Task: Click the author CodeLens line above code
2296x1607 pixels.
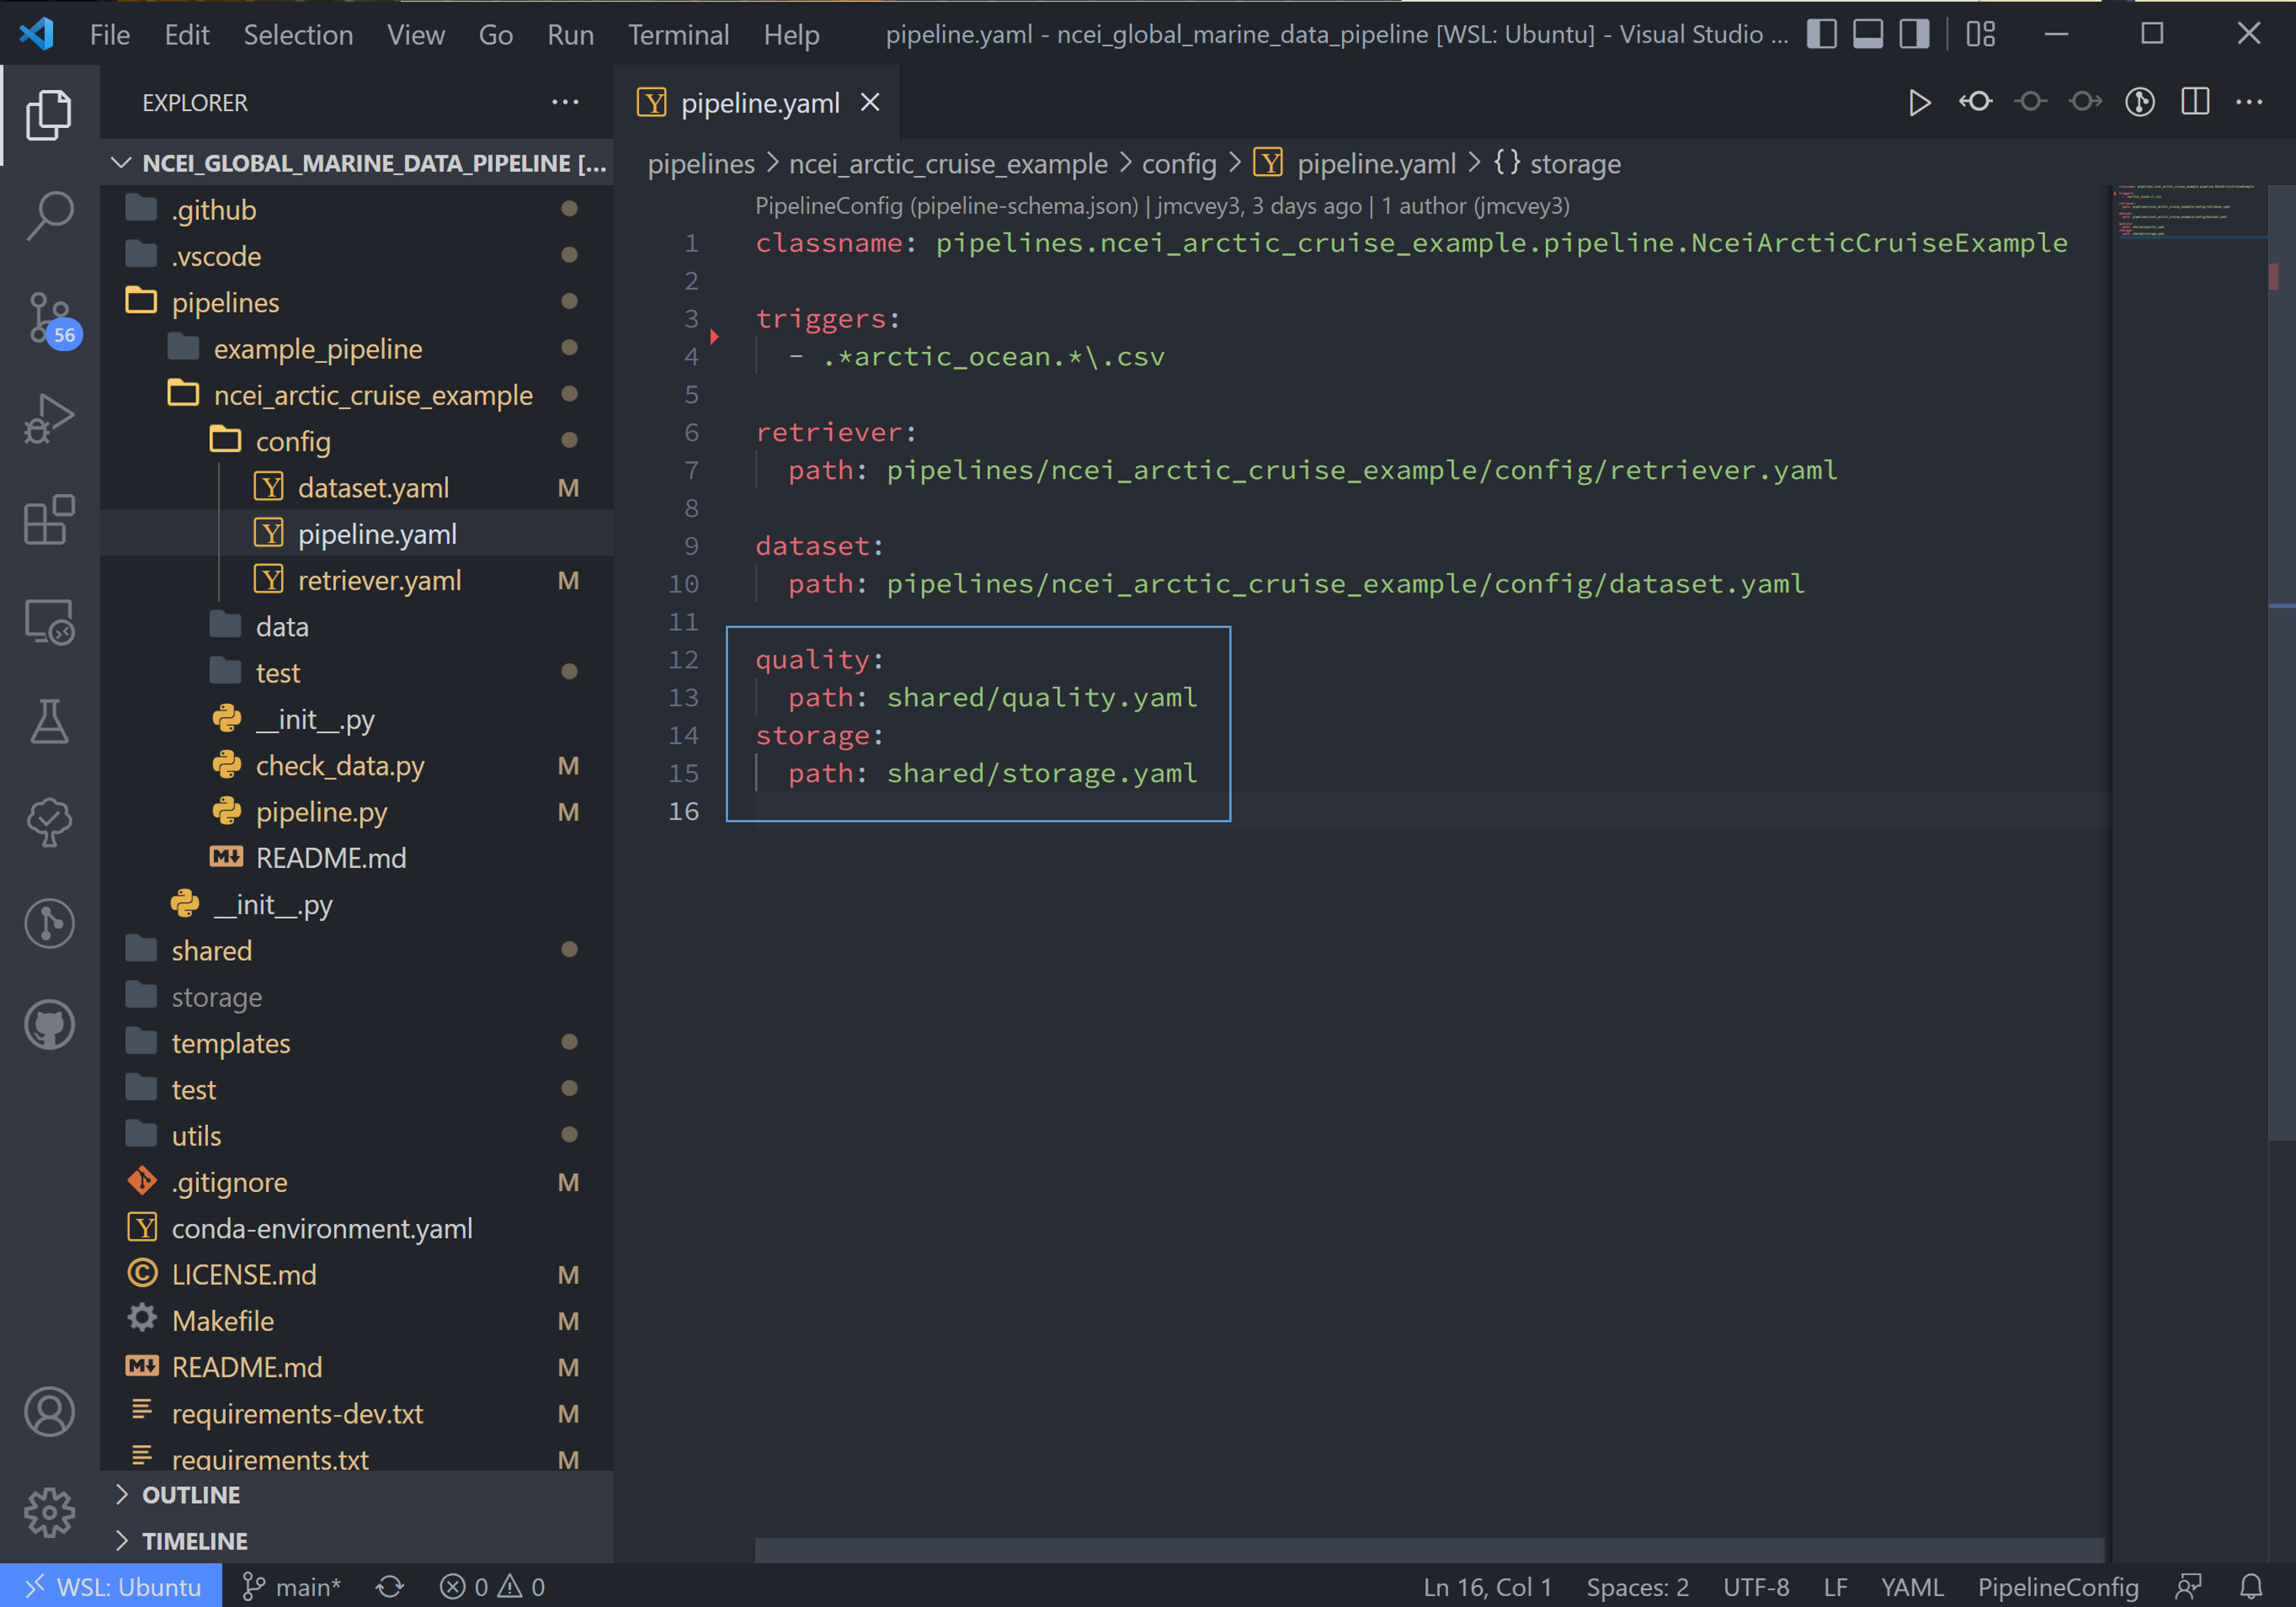Action: pos(1162,205)
